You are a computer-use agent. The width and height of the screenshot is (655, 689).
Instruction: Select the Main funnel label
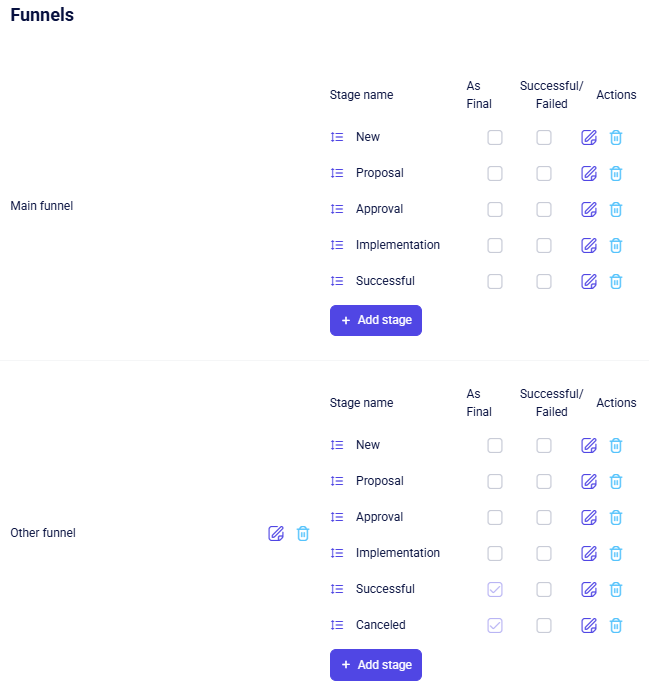coord(42,206)
